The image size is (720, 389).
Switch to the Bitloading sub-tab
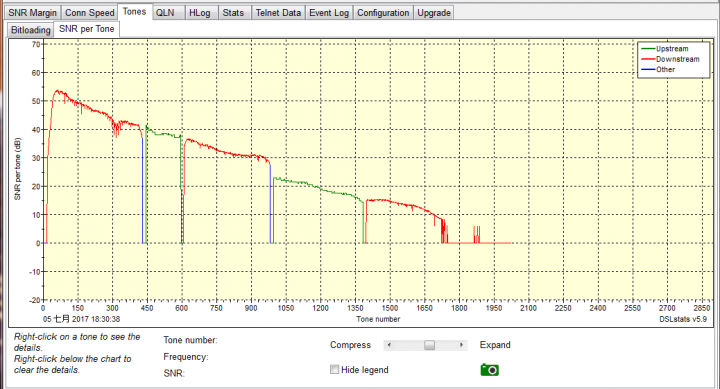(31, 30)
